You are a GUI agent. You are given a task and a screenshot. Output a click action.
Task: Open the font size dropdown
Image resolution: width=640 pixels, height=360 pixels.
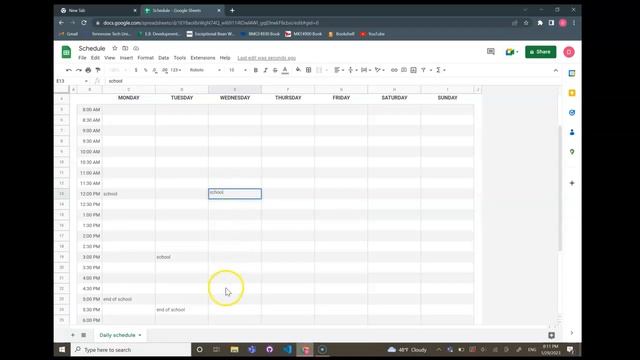point(237,70)
